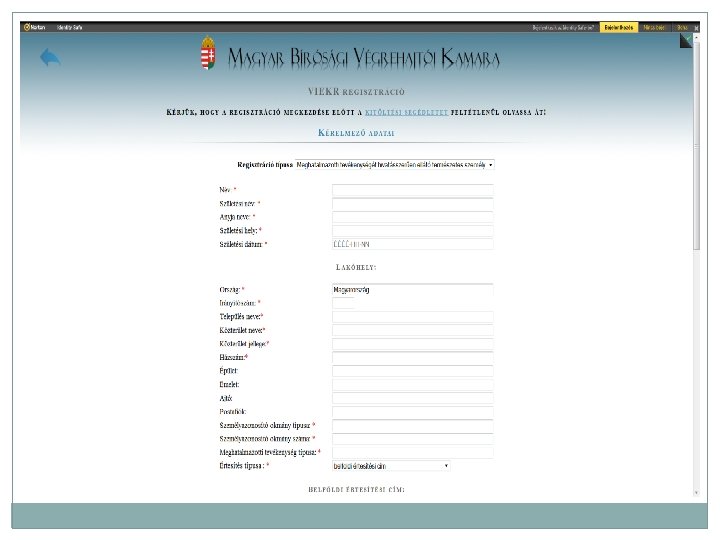Viewport: 720px width, 540px height.
Task: Click the scroll down arrow at the bottom right
Action: [696, 492]
